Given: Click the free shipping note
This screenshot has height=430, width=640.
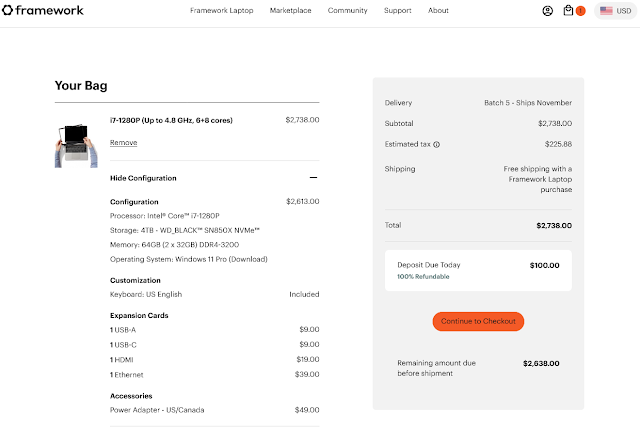Looking at the screenshot, I should (x=537, y=179).
